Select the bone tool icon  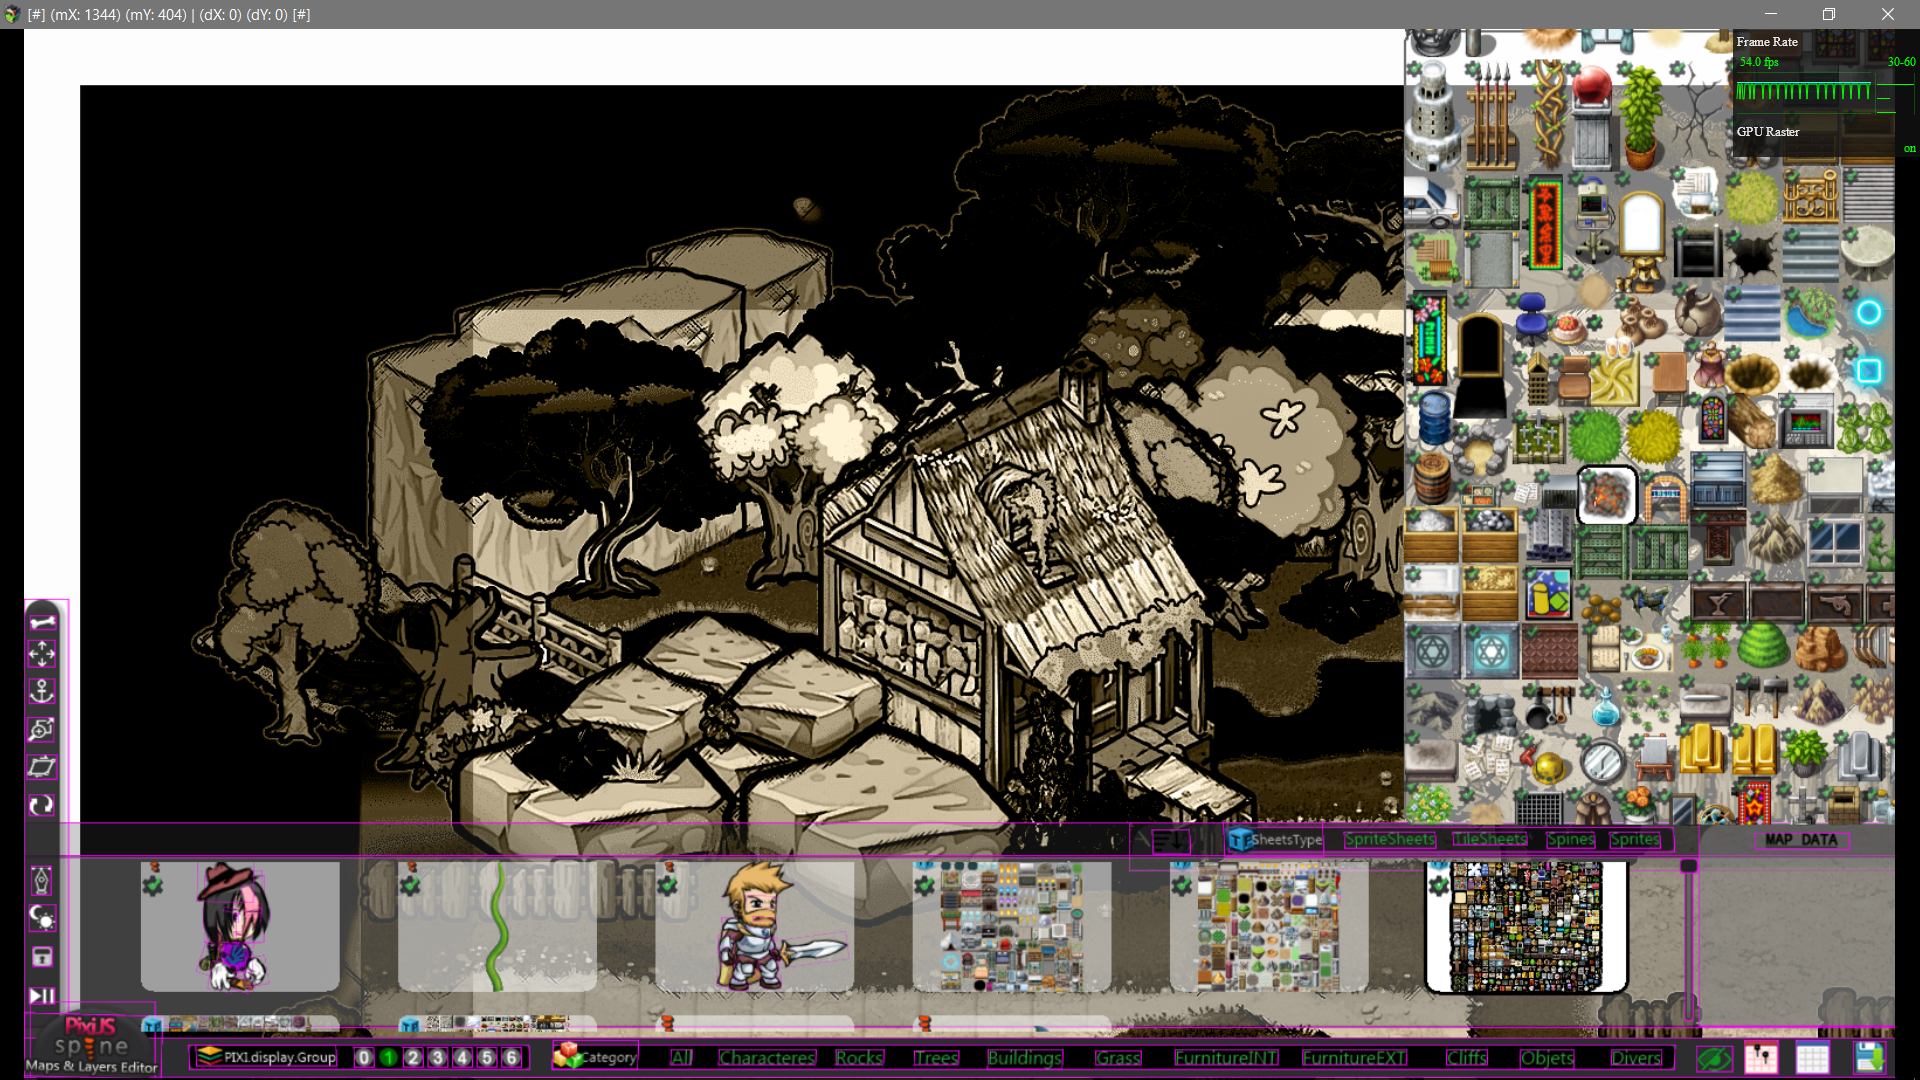[42, 622]
